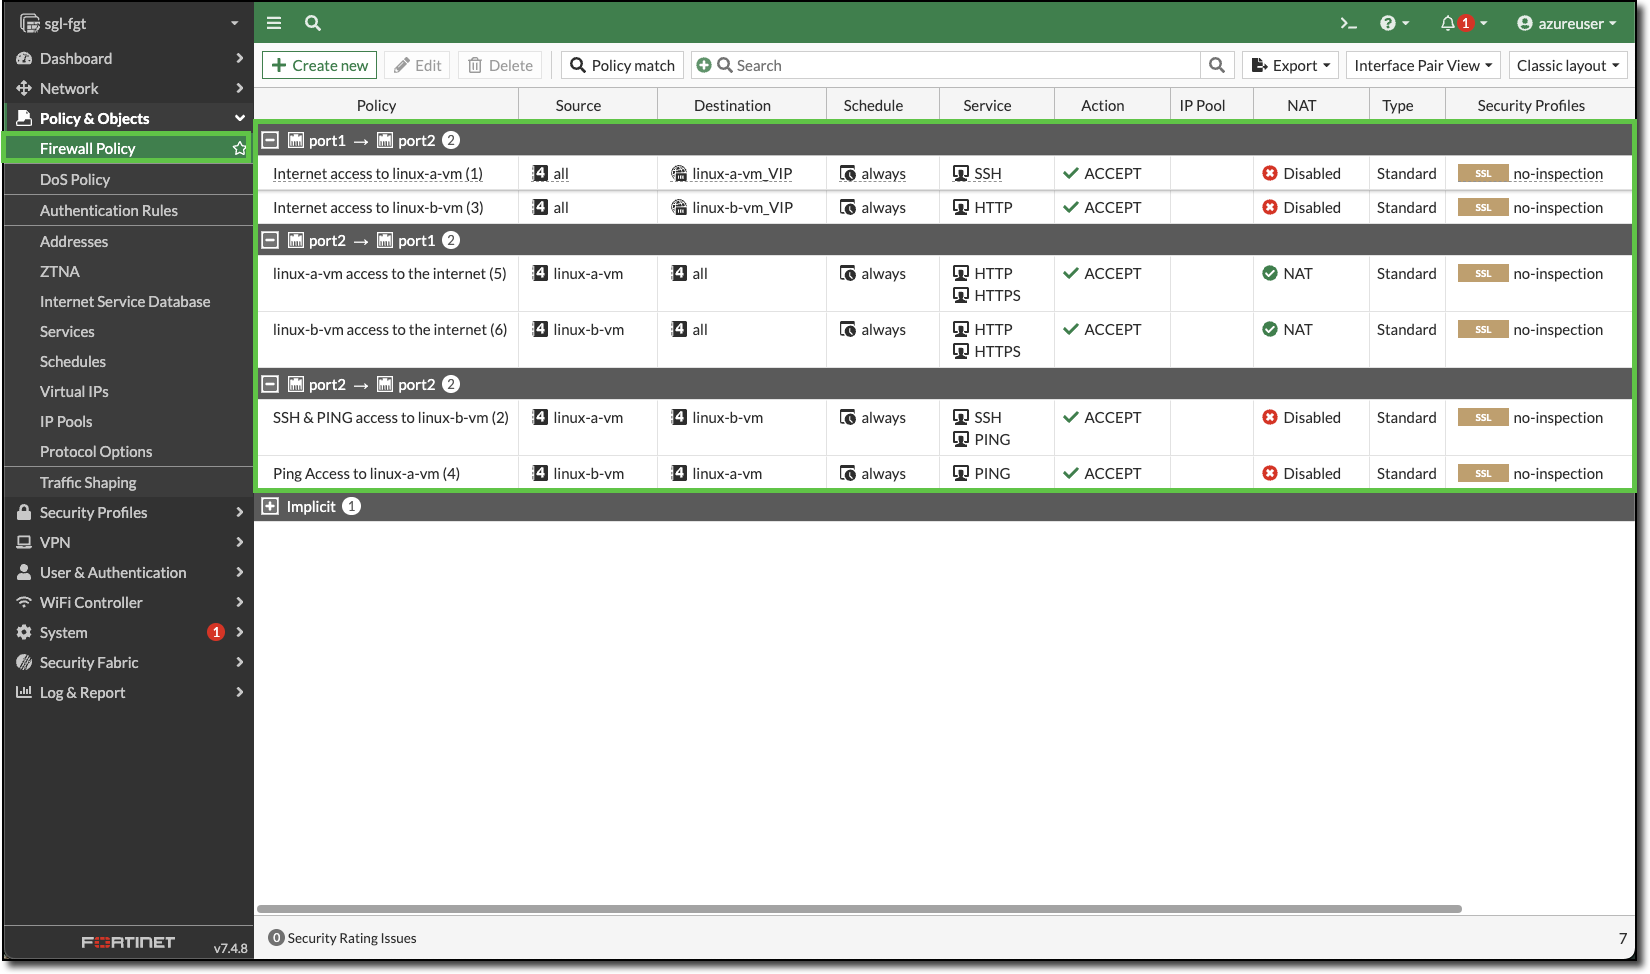Viewport: 1650px width, 974px height.
Task: Collapse the navigation sidebar via hamburger icon
Action: 273,22
